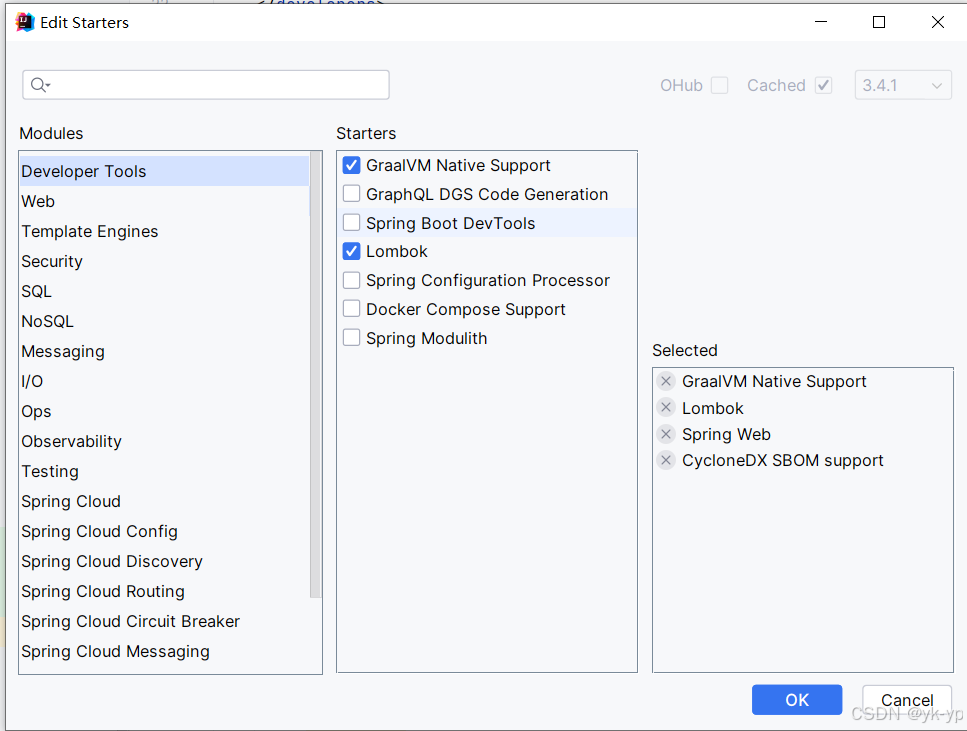Check GraphQL DGS Code Generation starter
This screenshot has height=731, width=967.
tap(352, 194)
